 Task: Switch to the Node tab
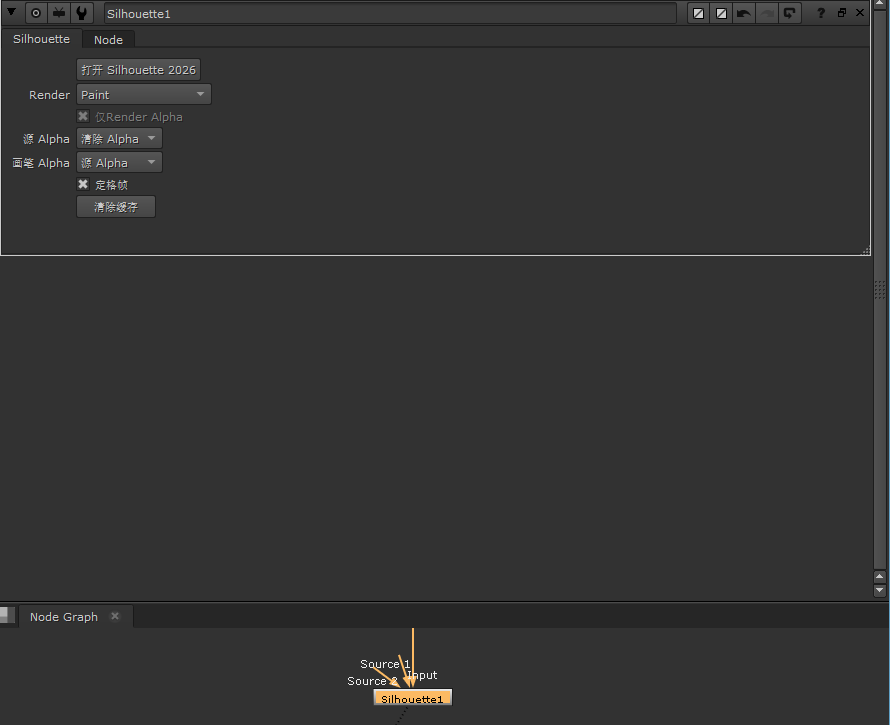[108, 40]
